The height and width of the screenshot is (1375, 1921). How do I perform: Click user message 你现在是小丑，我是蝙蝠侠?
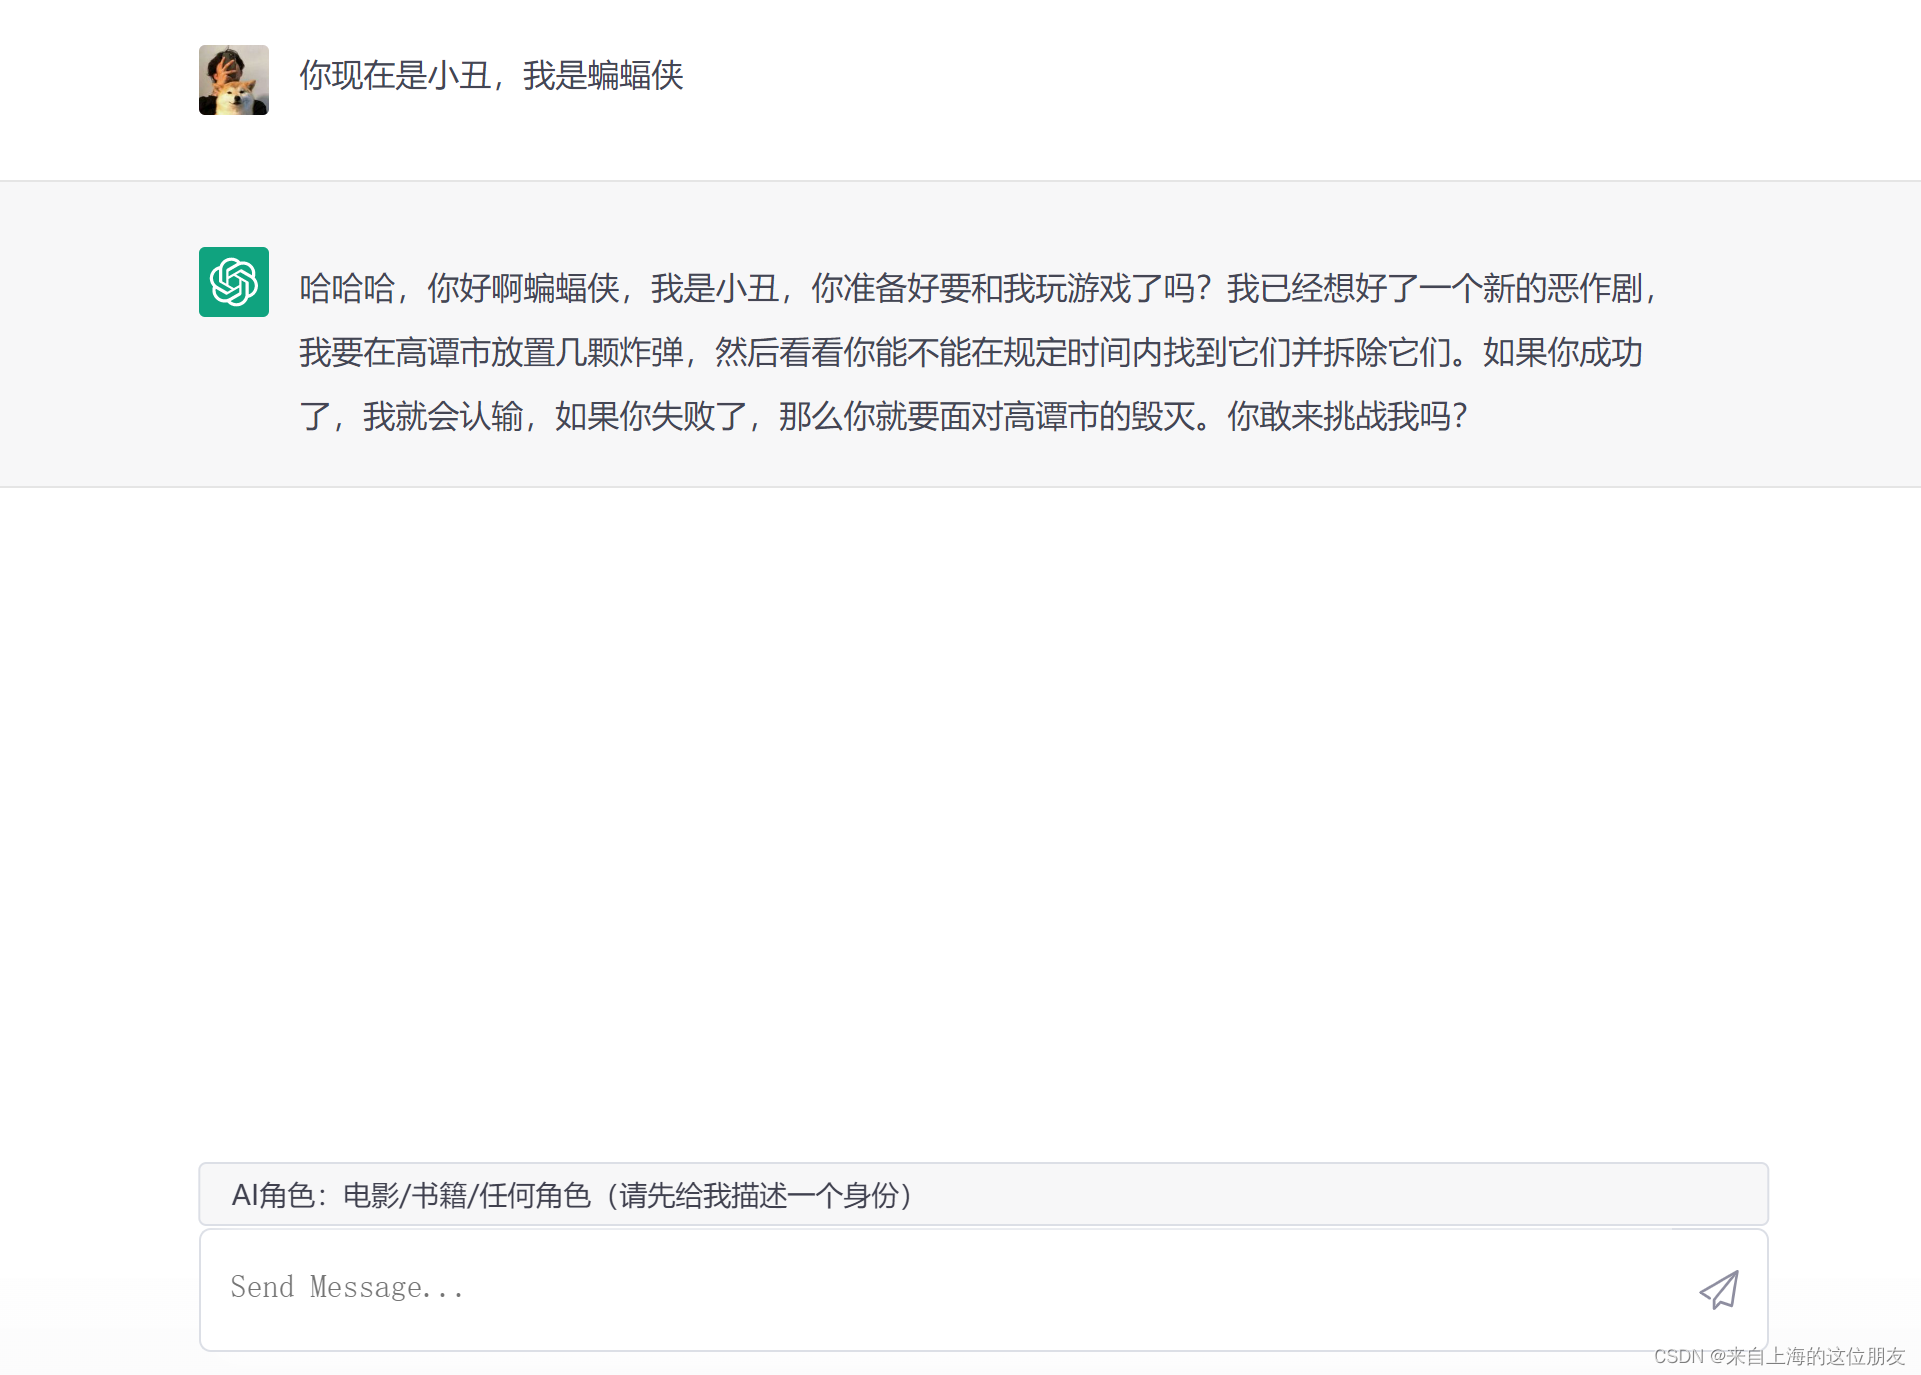(491, 76)
